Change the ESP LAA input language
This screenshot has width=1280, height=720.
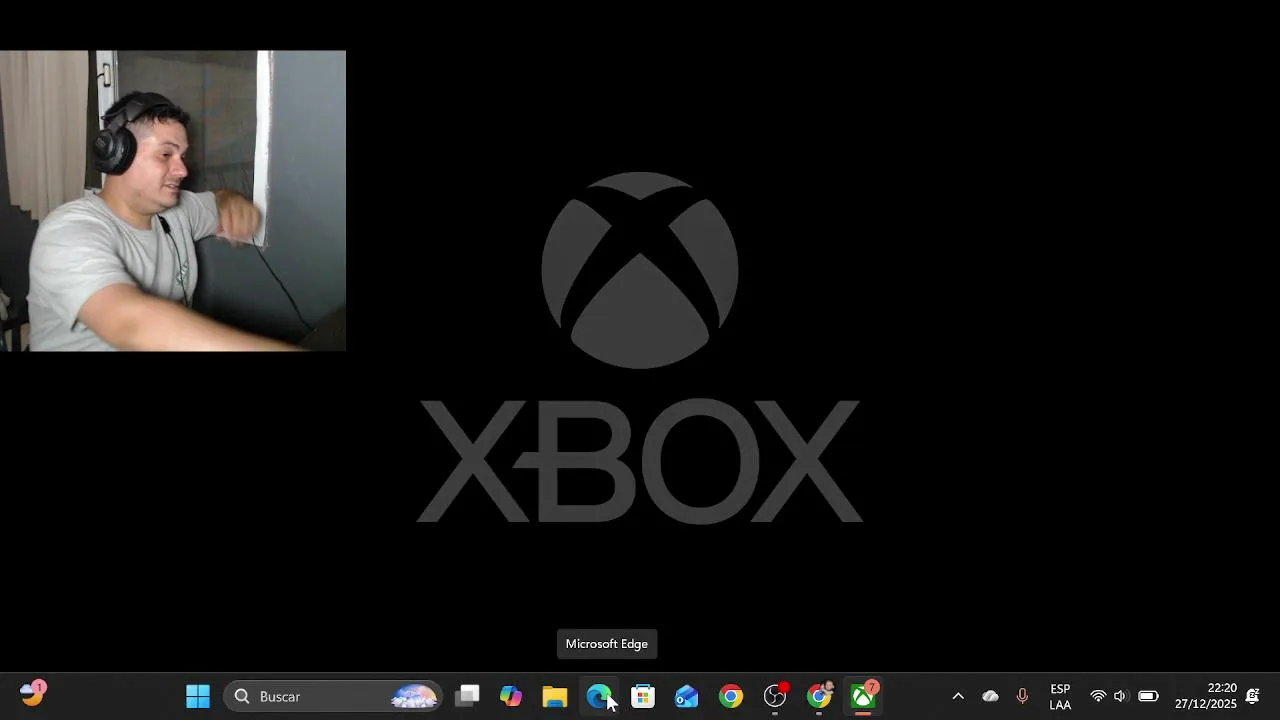point(1060,697)
